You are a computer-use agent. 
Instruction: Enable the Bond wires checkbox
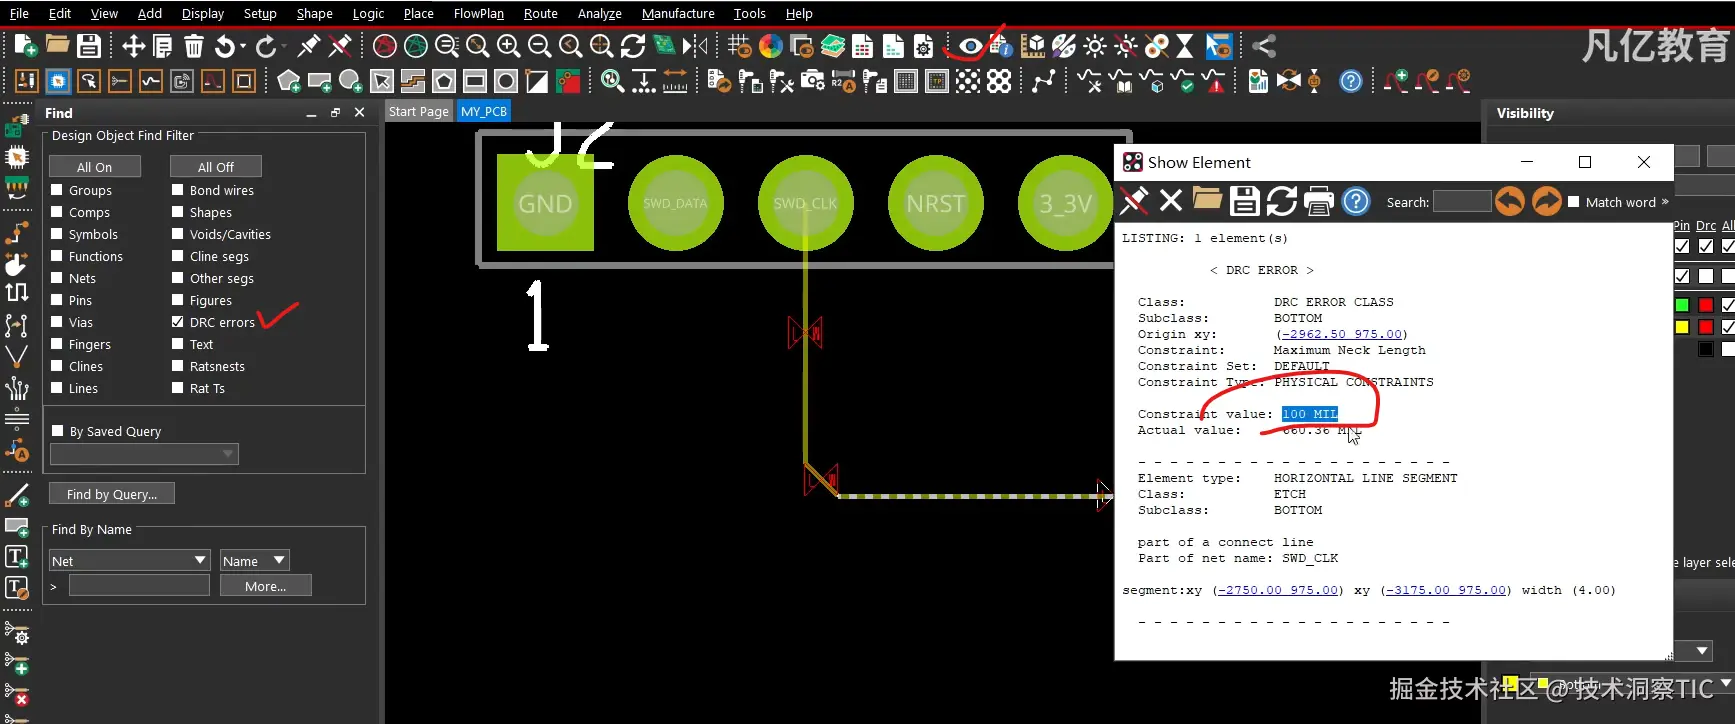click(x=177, y=190)
